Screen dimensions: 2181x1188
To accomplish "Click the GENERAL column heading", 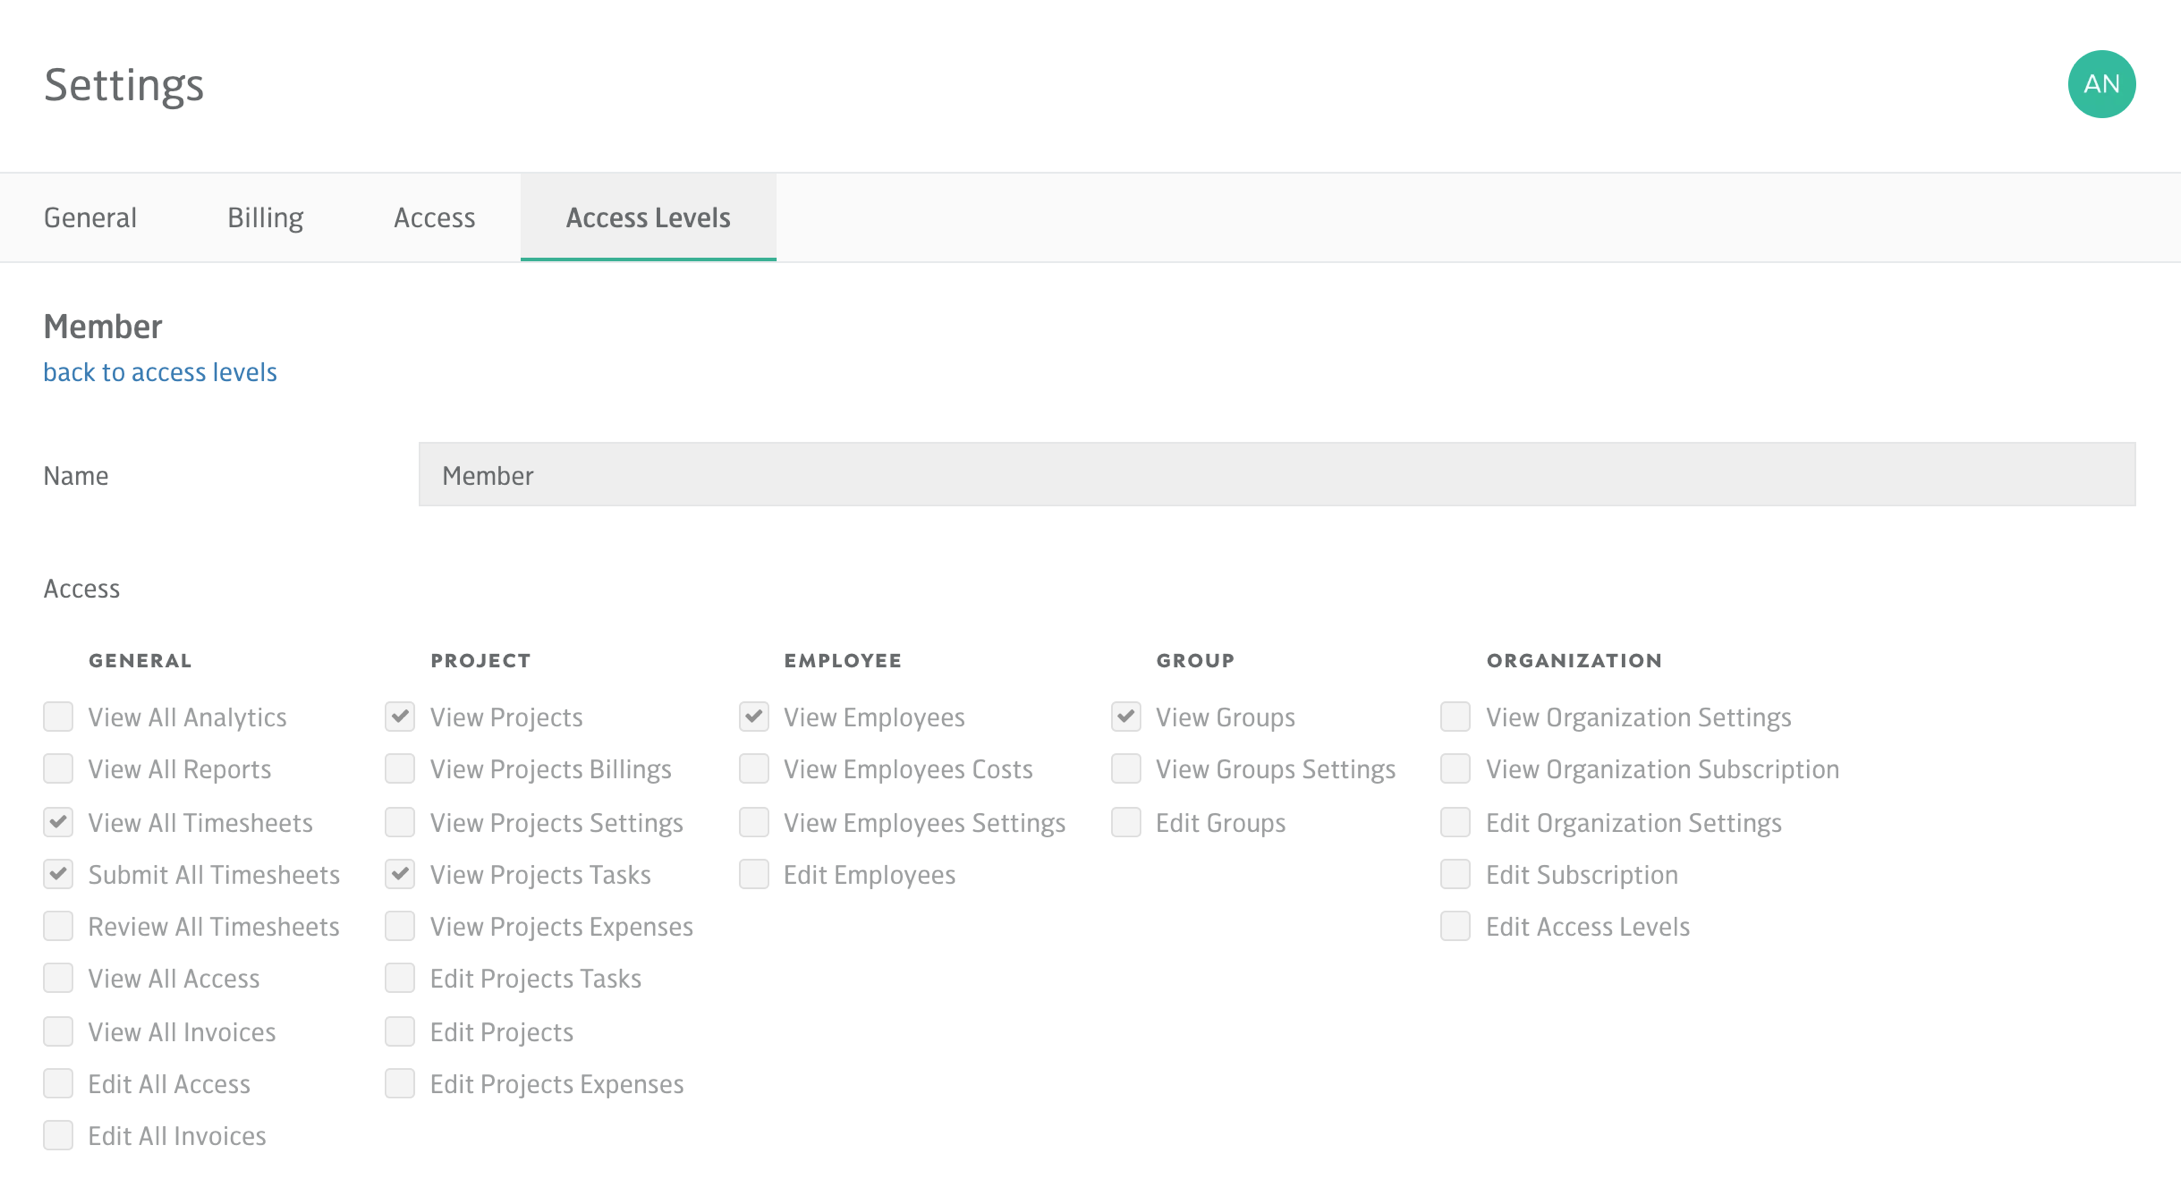I will [x=140, y=660].
